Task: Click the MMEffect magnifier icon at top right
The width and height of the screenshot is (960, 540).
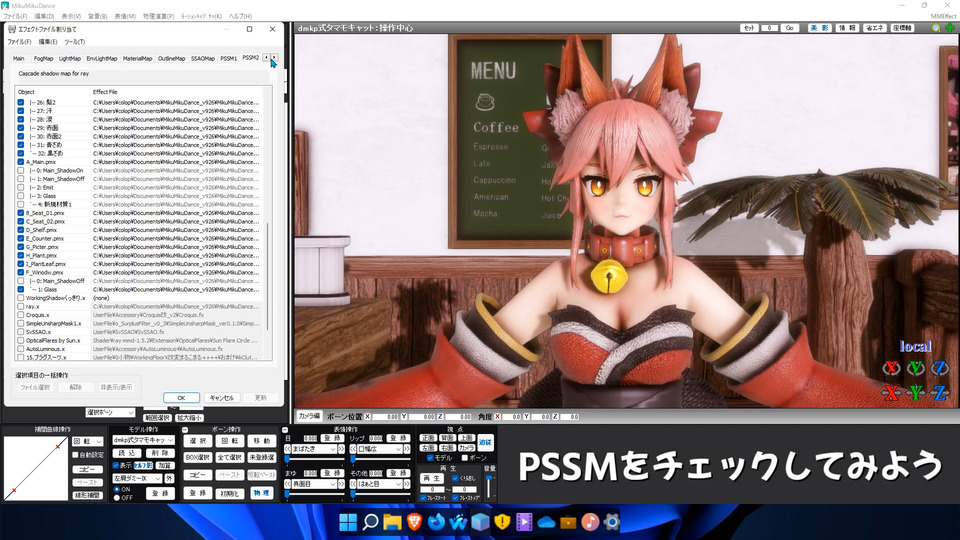Action: (936, 28)
